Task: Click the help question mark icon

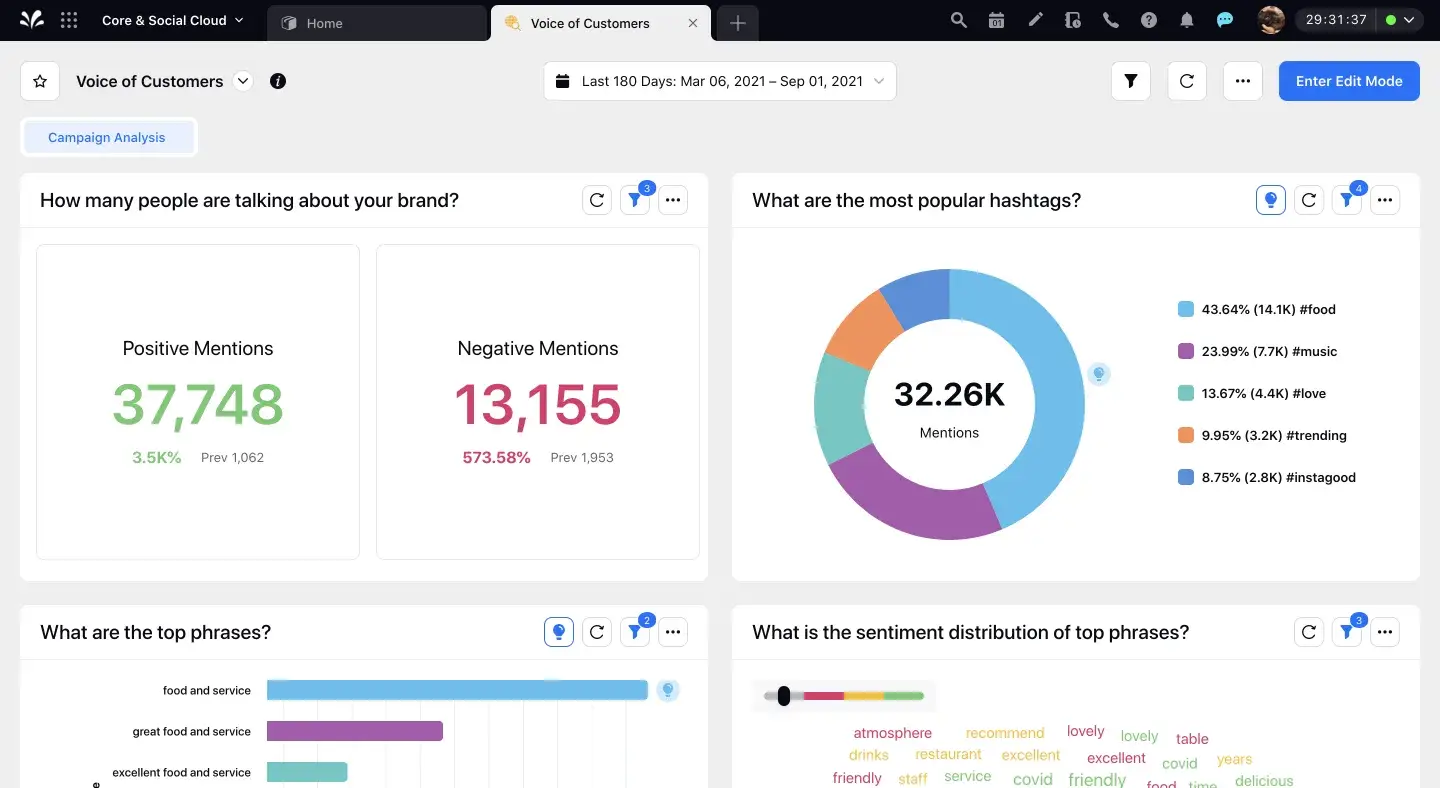Action: point(1149,20)
